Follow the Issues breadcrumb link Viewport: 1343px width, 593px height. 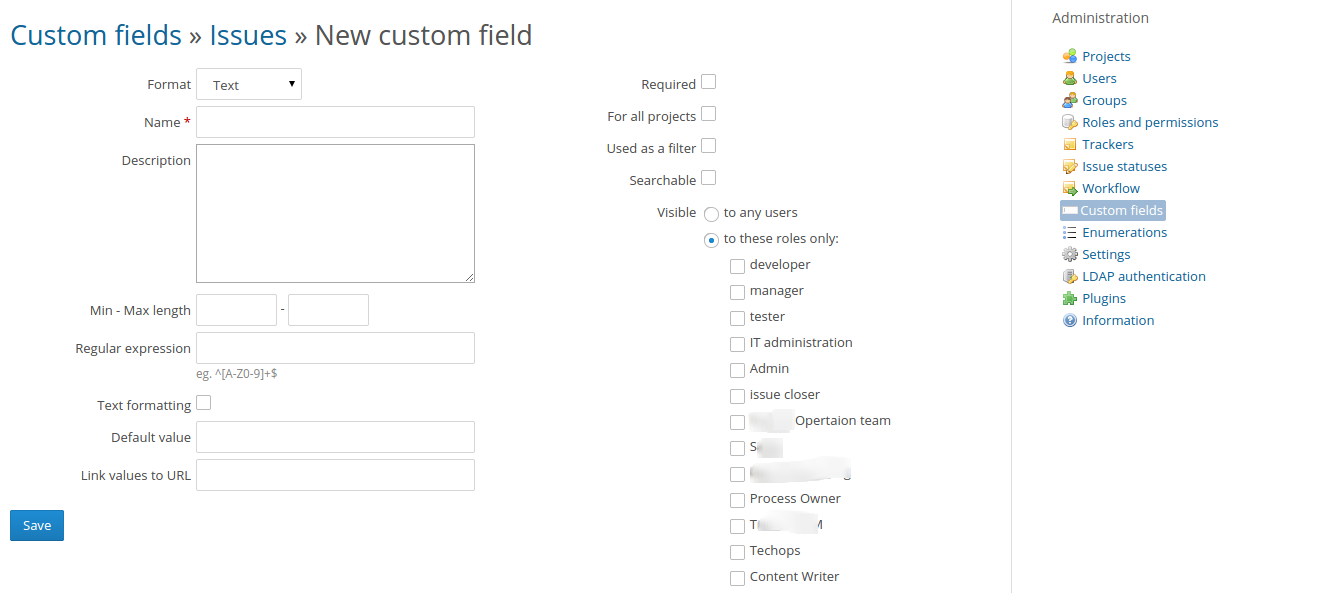(x=248, y=36)
